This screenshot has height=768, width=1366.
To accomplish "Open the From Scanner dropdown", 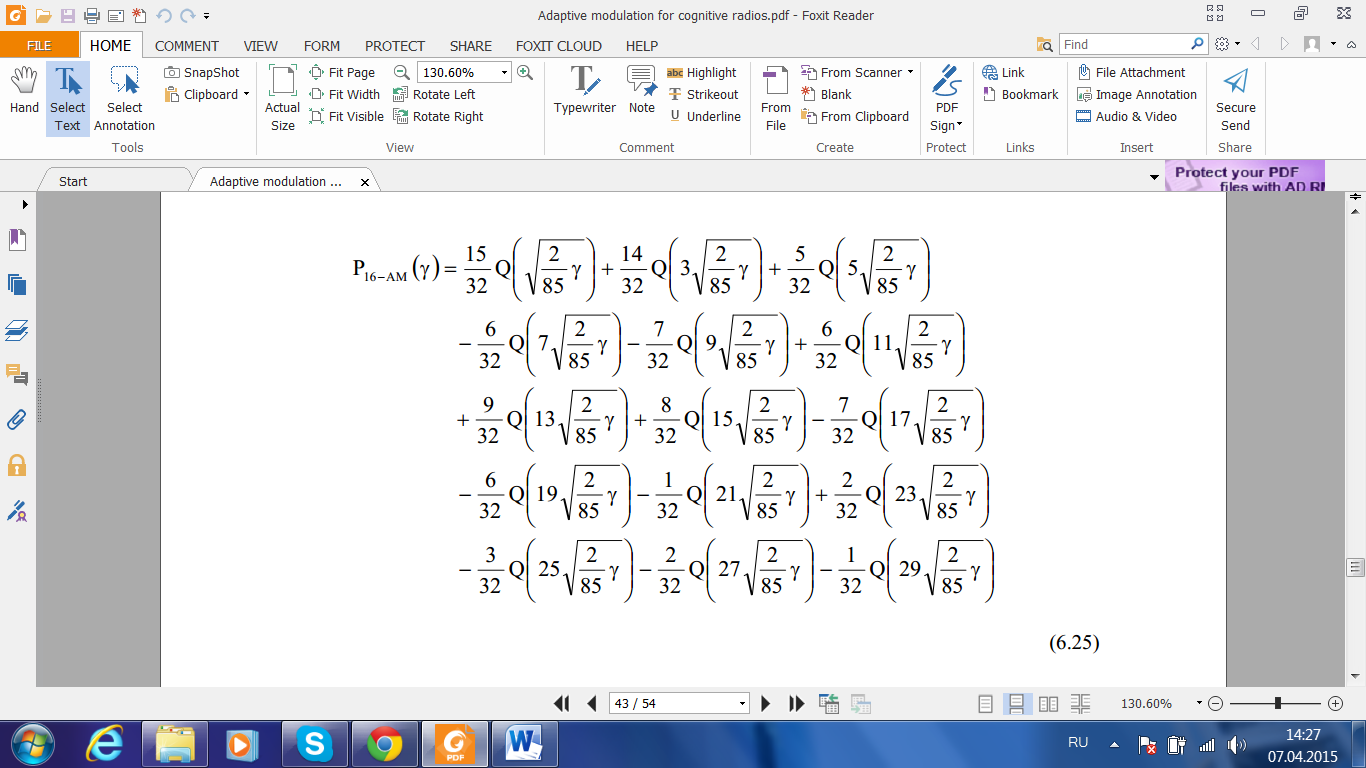I will coord(857,72).
